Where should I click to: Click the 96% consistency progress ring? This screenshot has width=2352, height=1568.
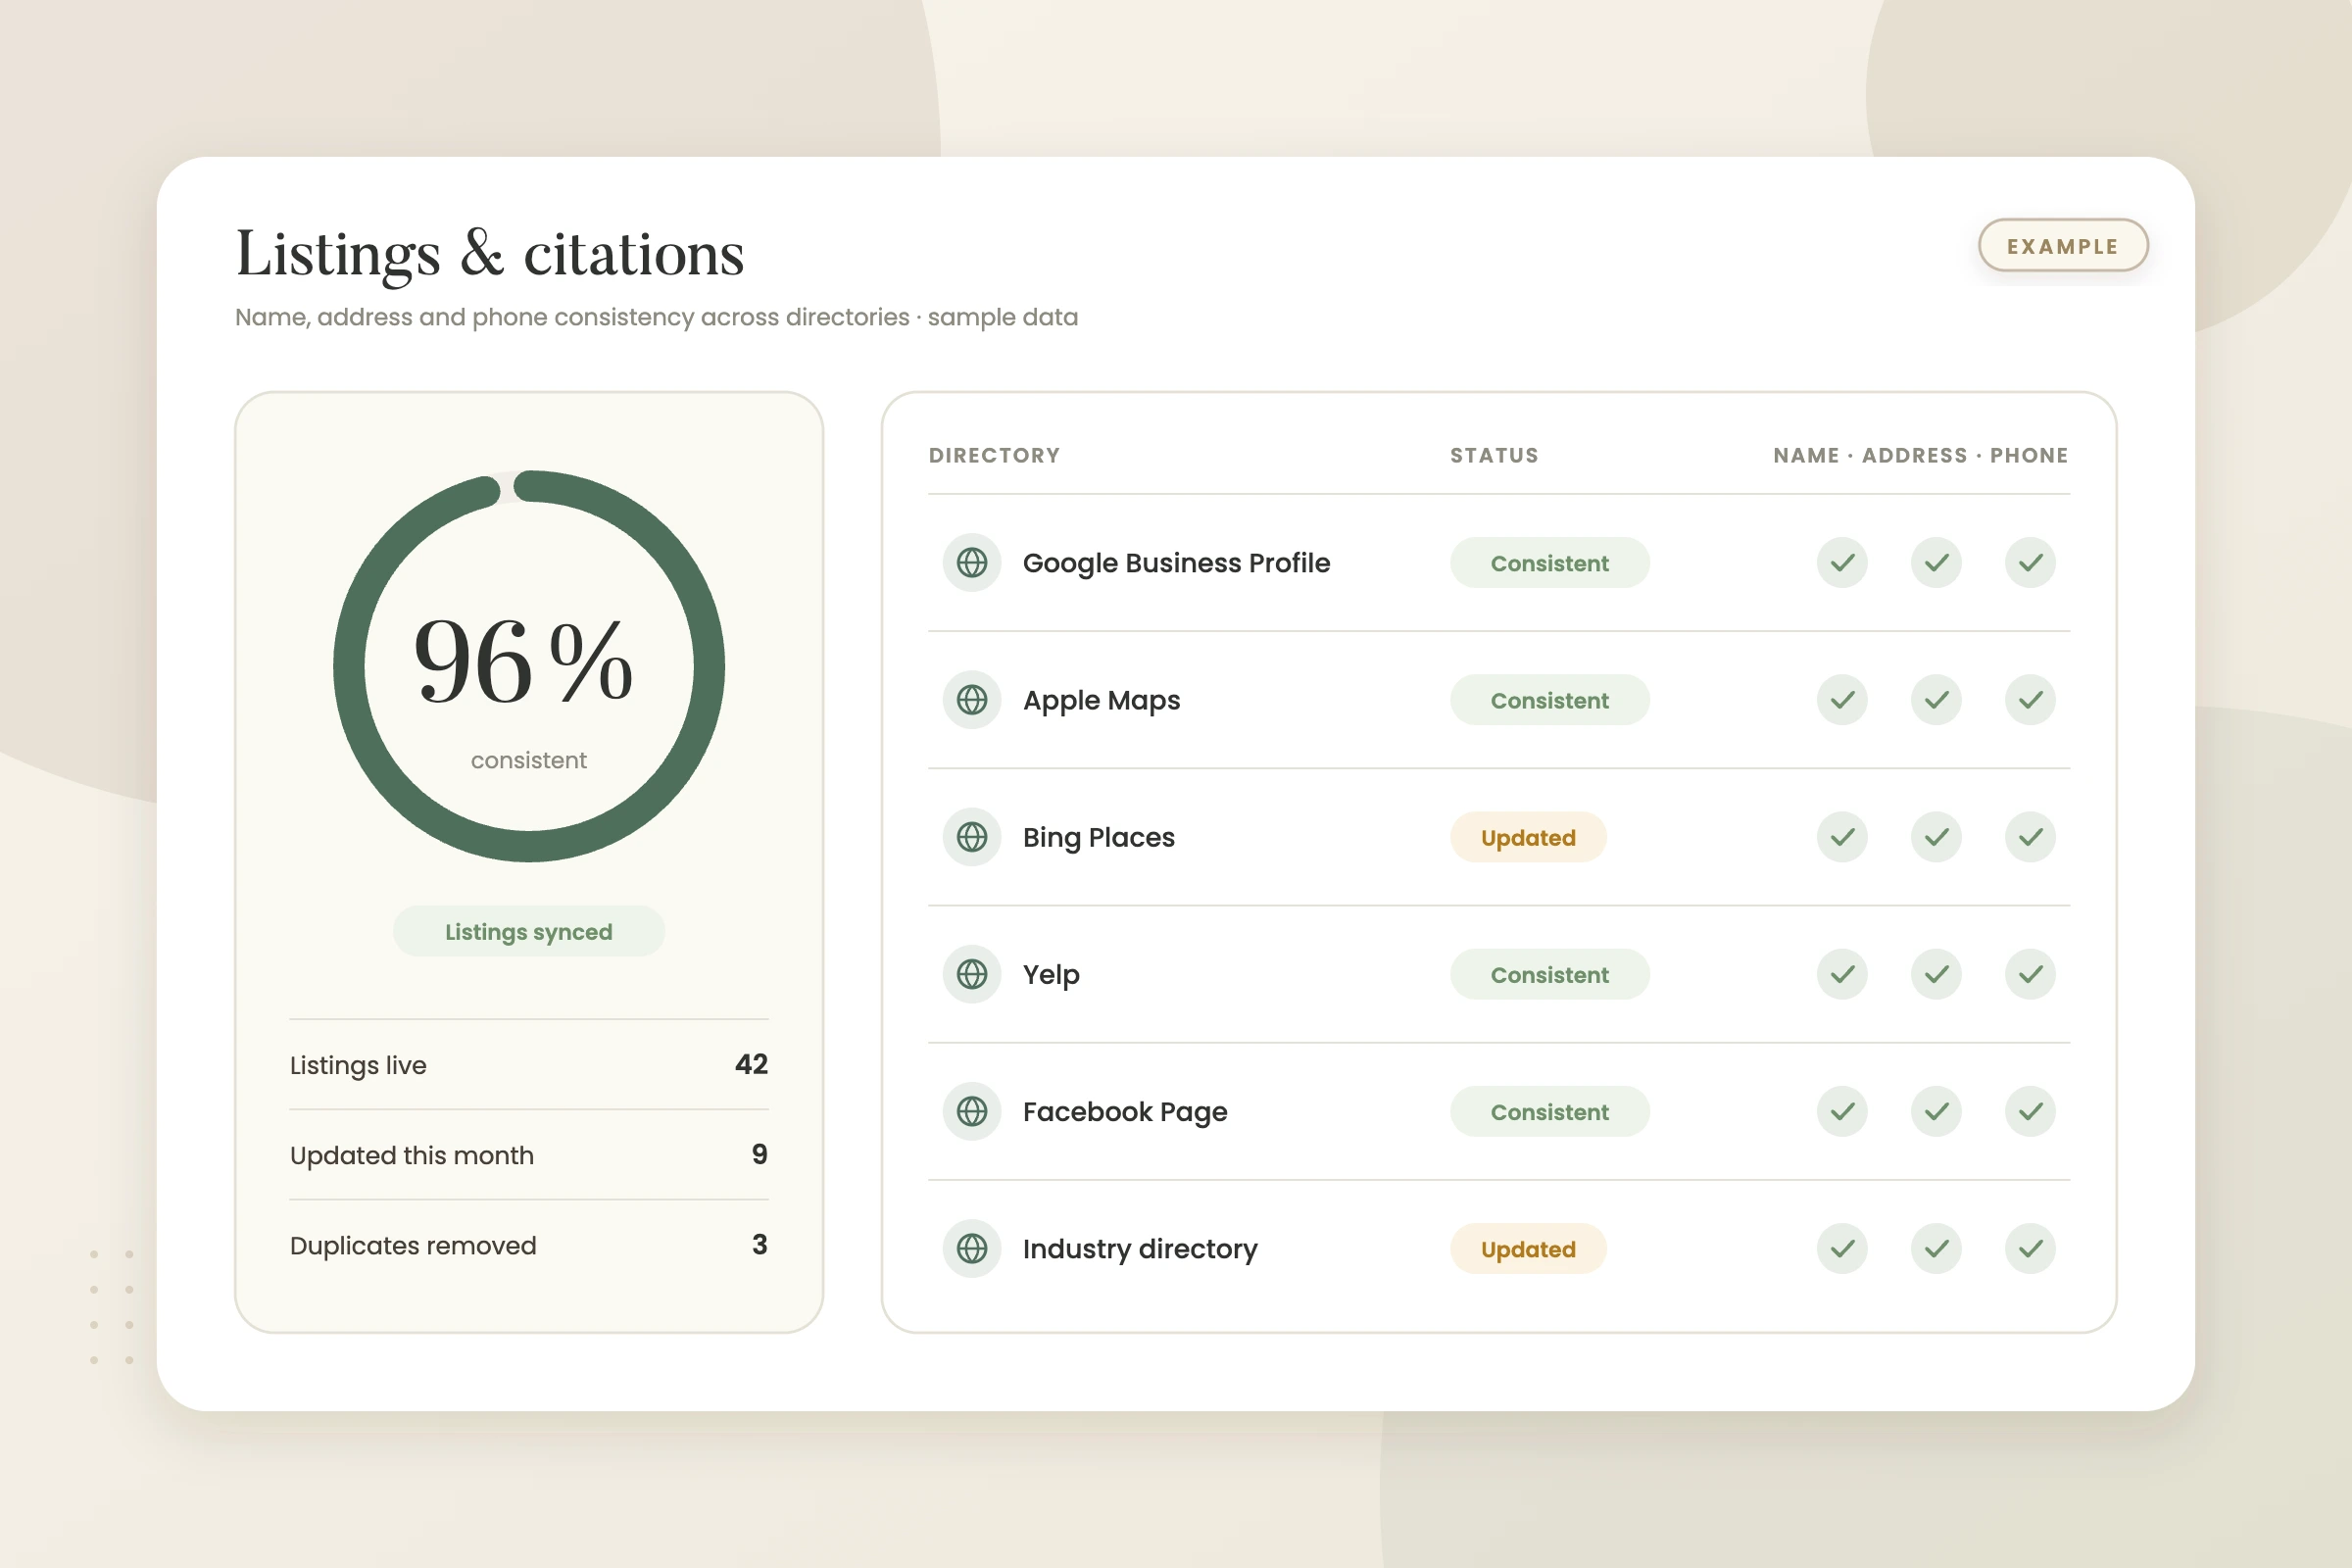(x=529, y=666)
